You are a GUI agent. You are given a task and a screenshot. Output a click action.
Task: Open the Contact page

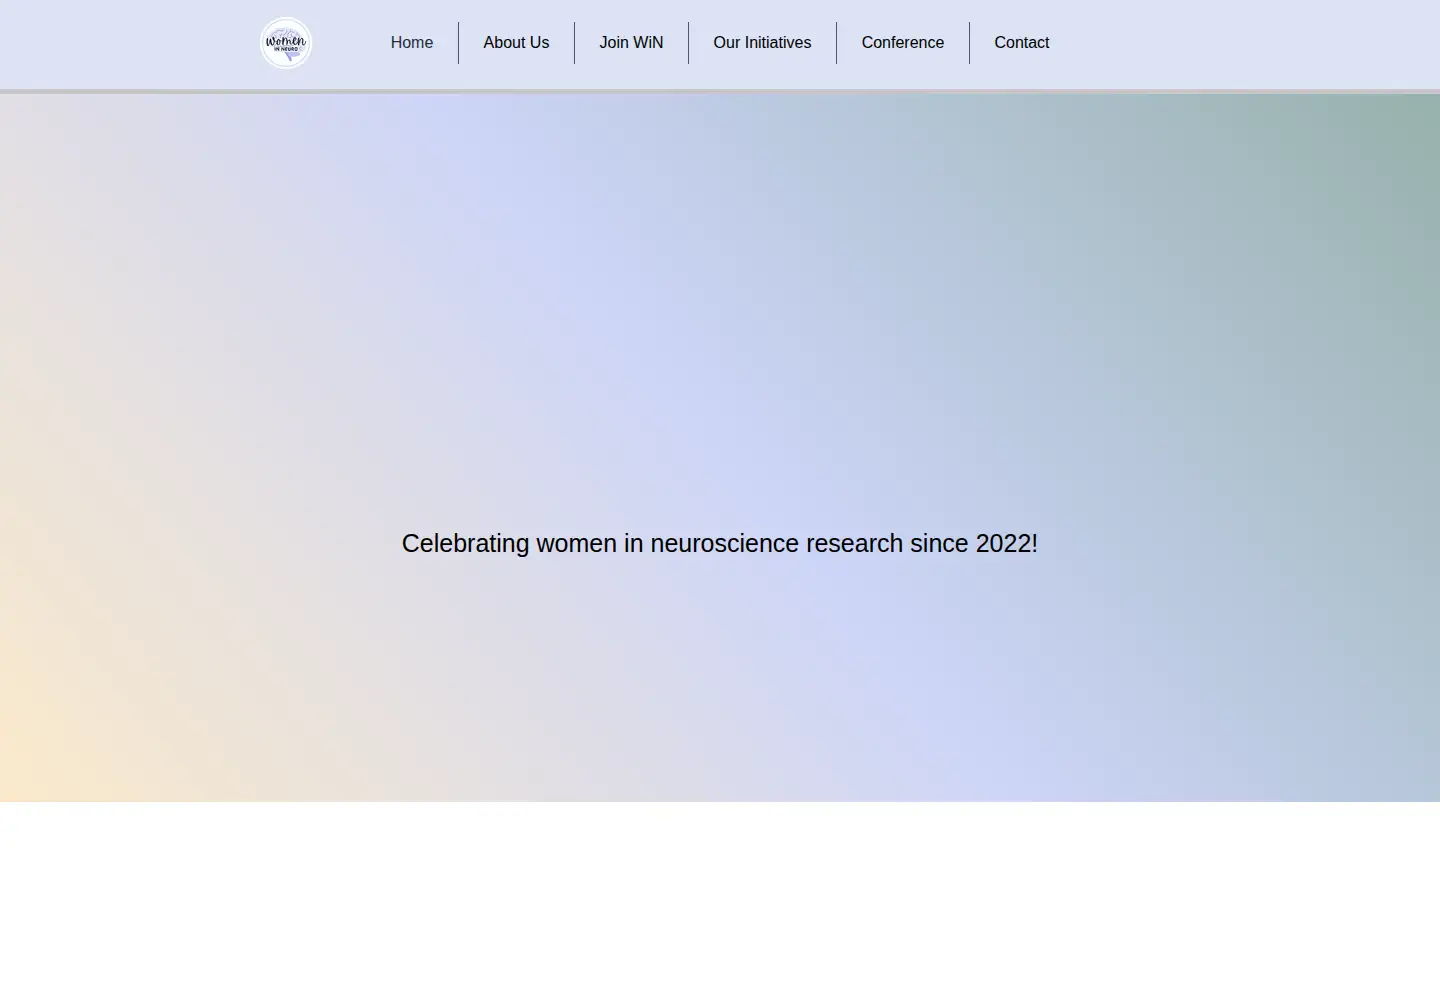point(1022,43)
